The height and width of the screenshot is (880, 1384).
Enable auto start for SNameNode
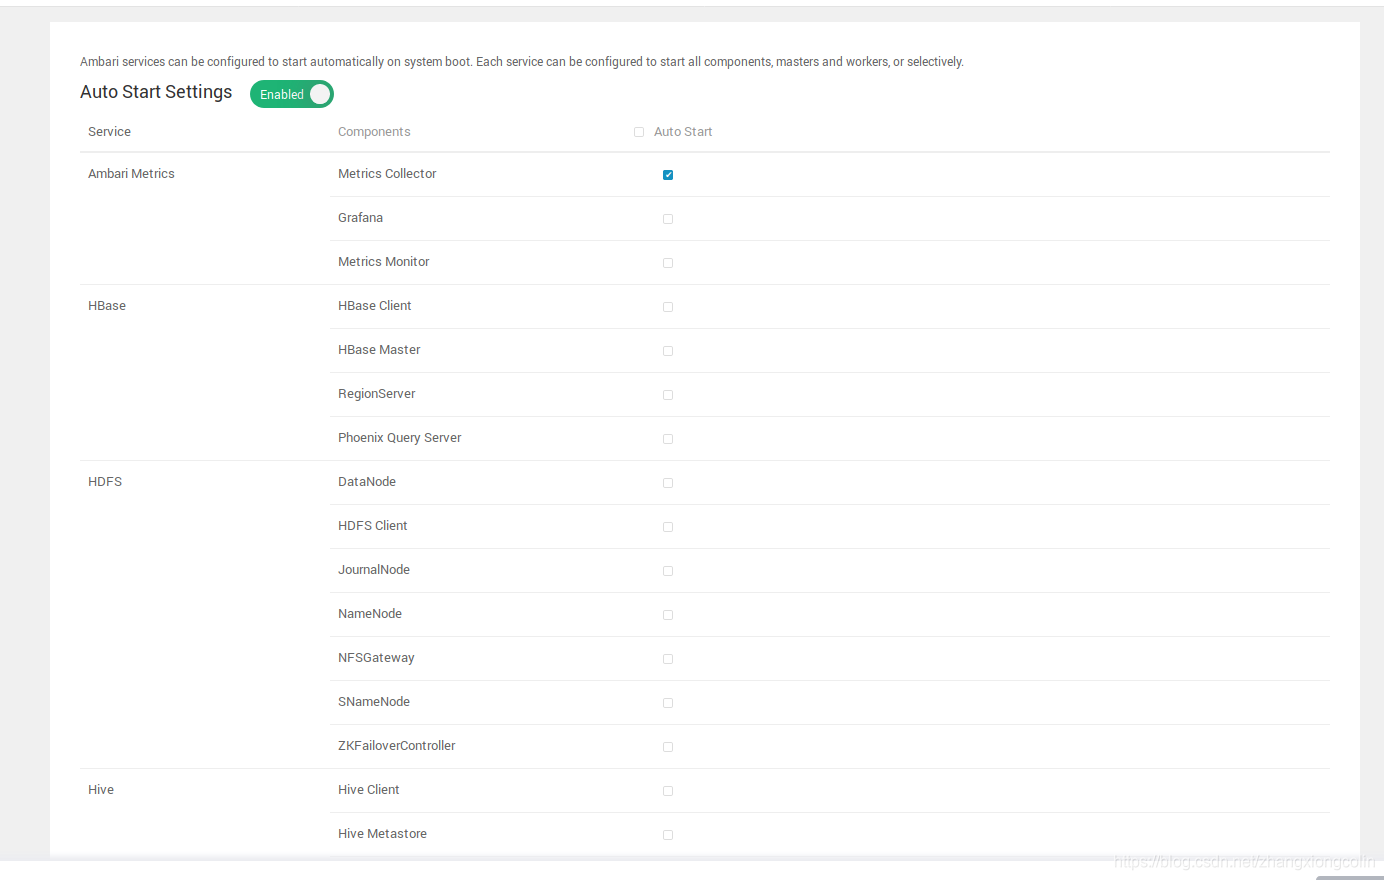(668, 703)
